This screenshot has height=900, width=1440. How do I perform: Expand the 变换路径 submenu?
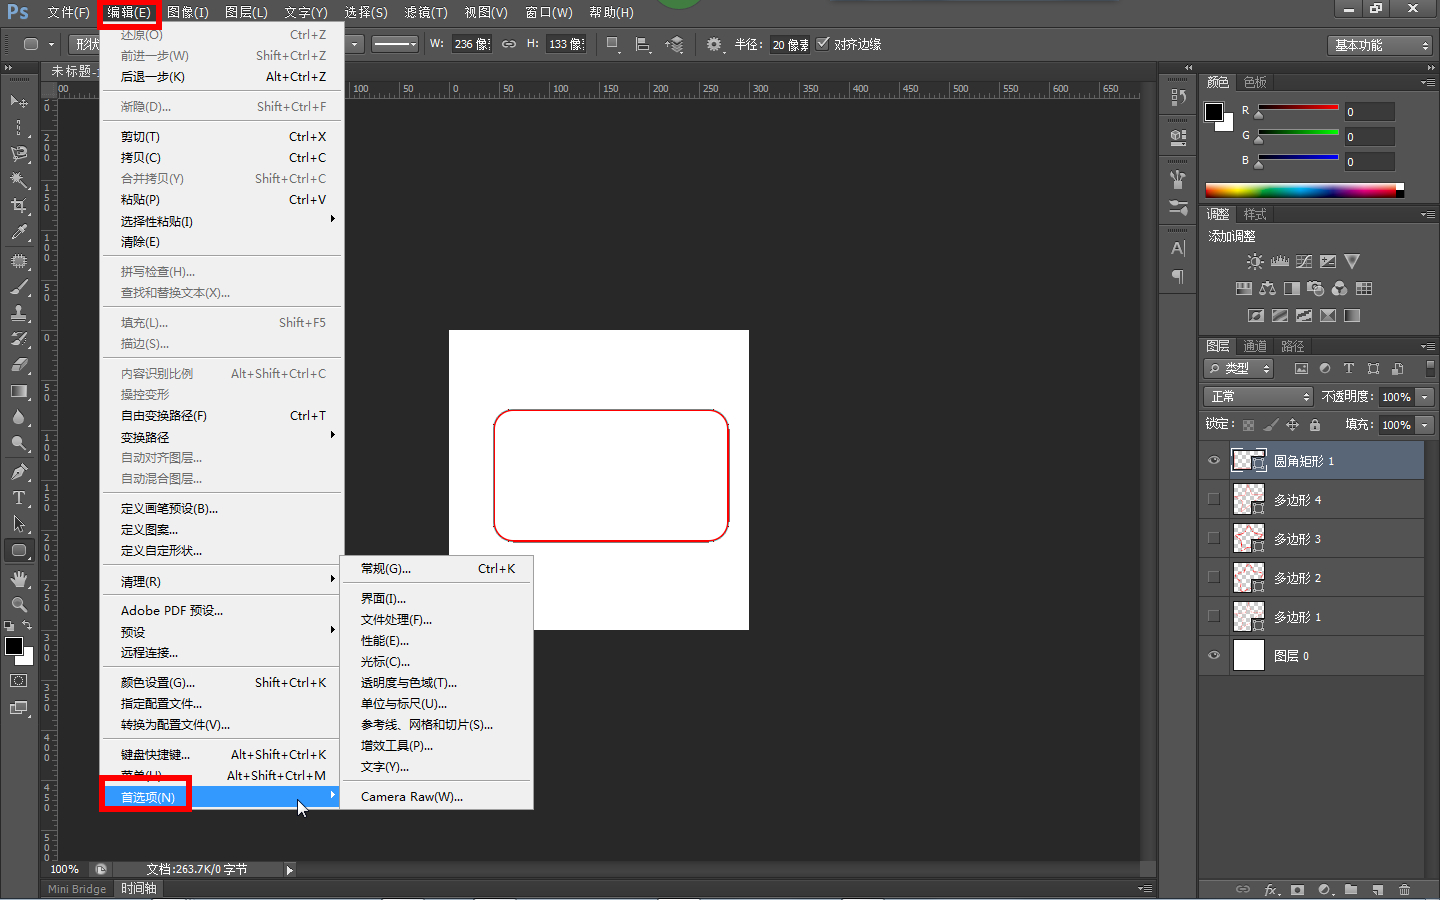click(222, 437)
